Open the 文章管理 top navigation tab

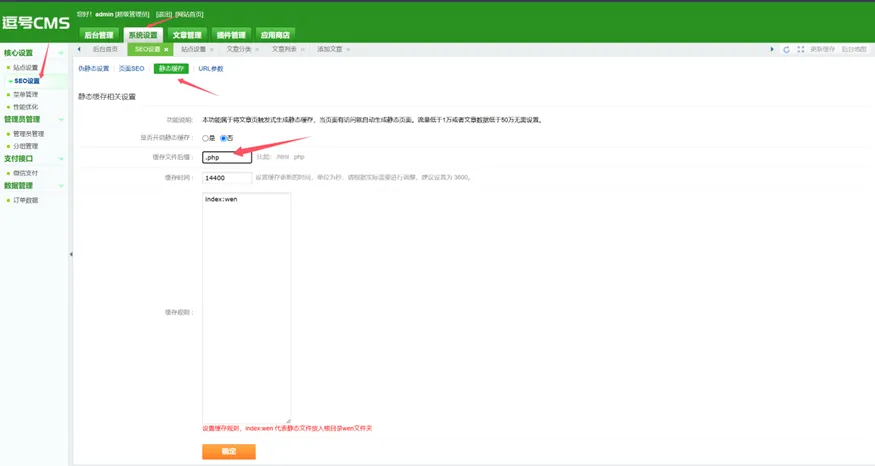(x=187, y=35)
